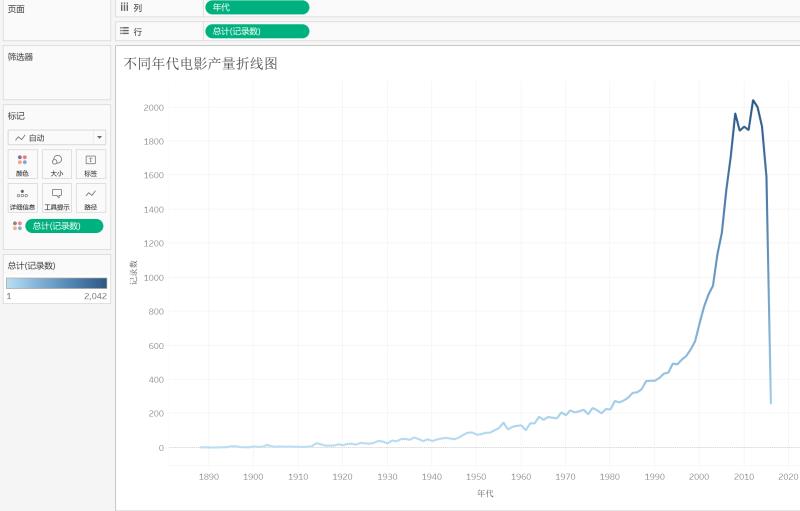Click the 标记 (Marks) card header

pos(16,116)
